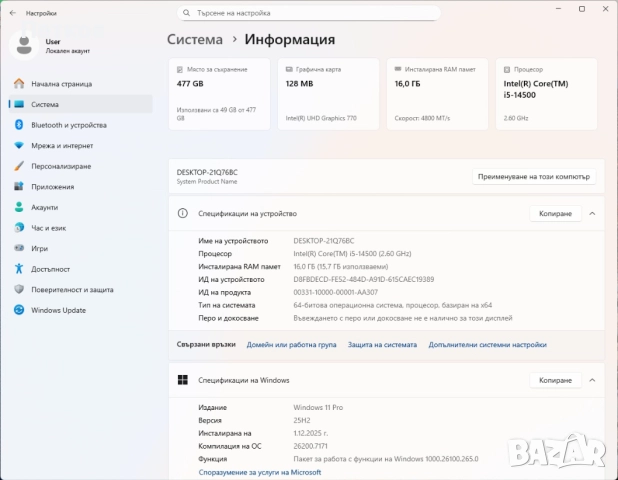Open Защита на системата link
The image size is (618, 480).
(382, 344)
